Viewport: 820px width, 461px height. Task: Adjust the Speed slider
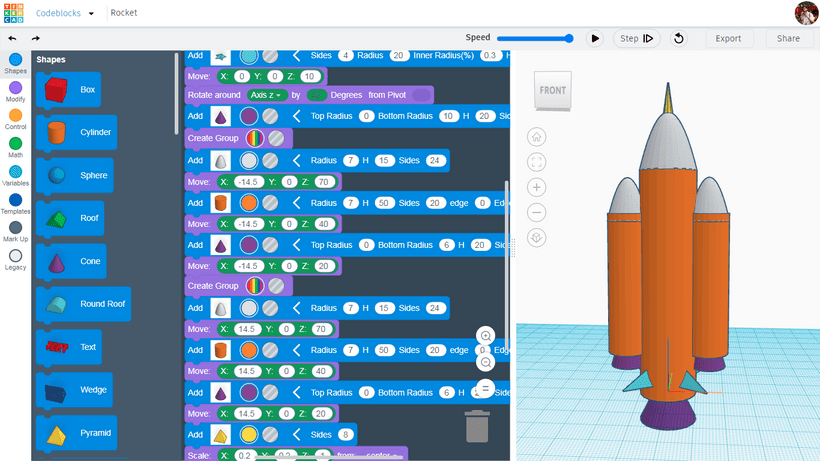(534, 38)
